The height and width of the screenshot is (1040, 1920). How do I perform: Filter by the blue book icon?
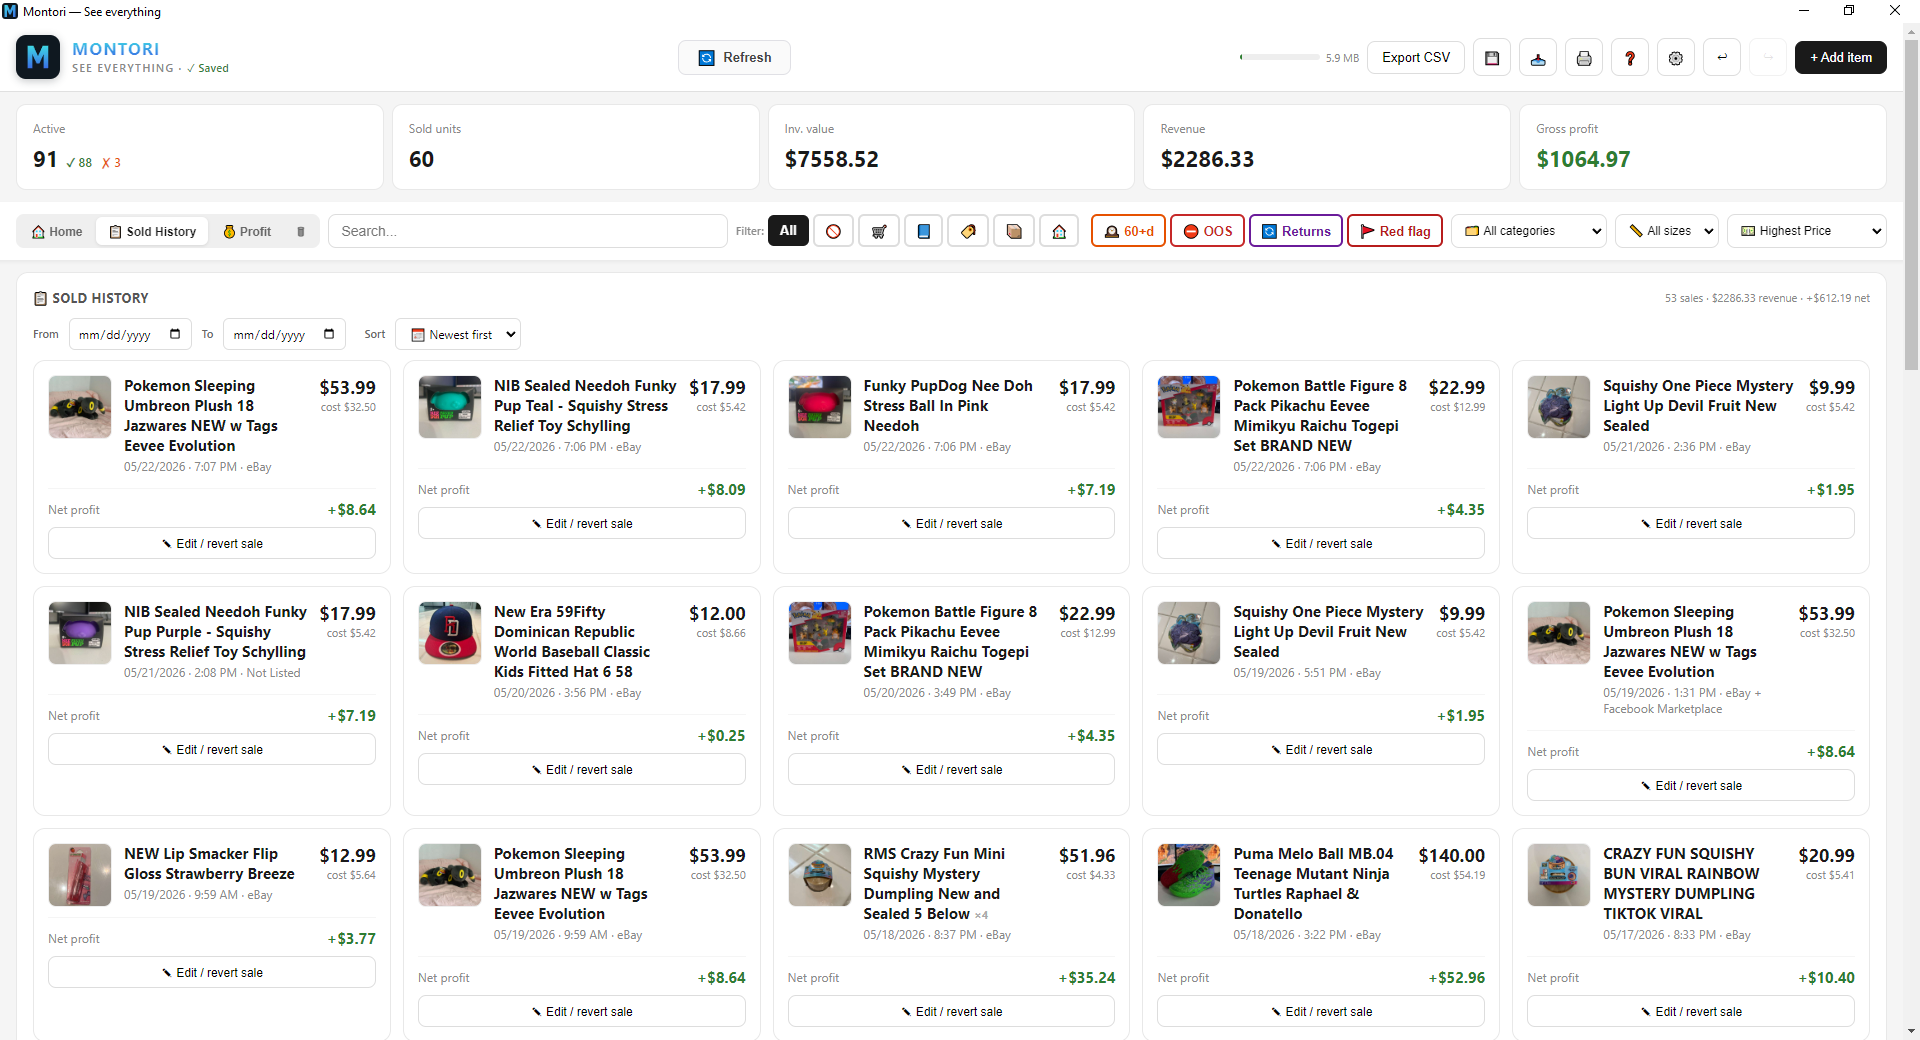point(924,231)
